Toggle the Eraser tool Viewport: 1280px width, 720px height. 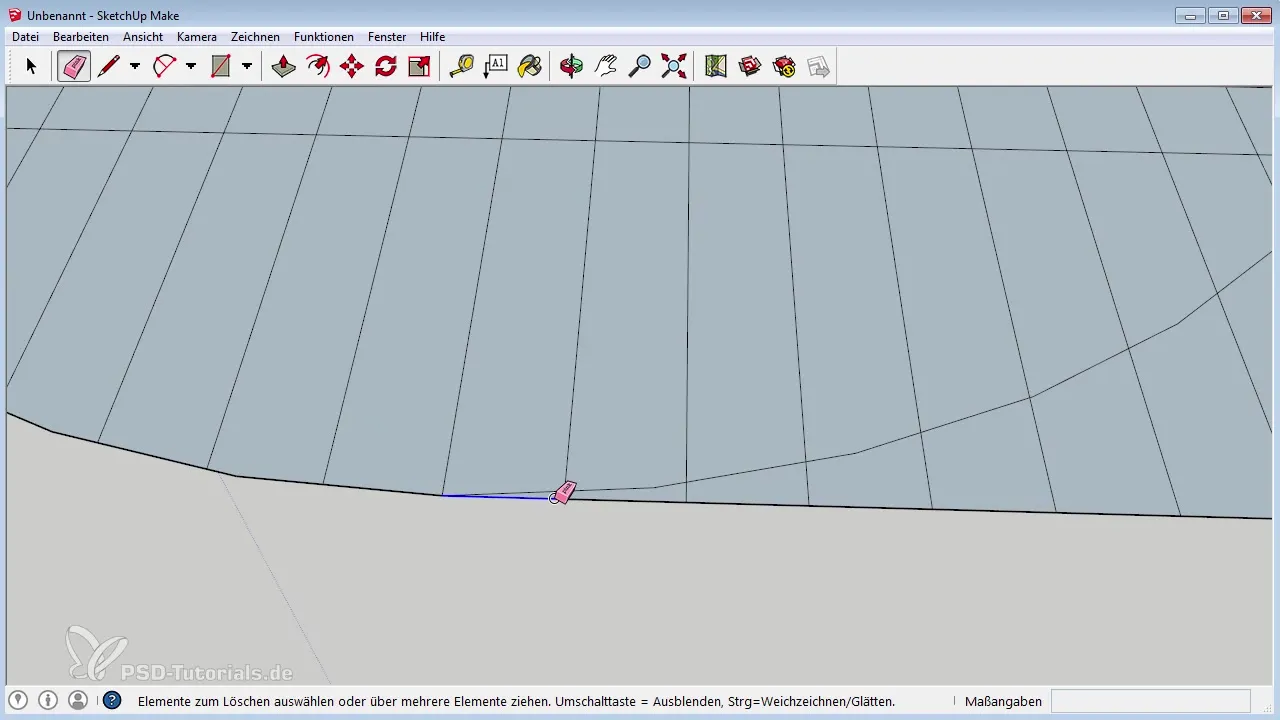[74, 66]
